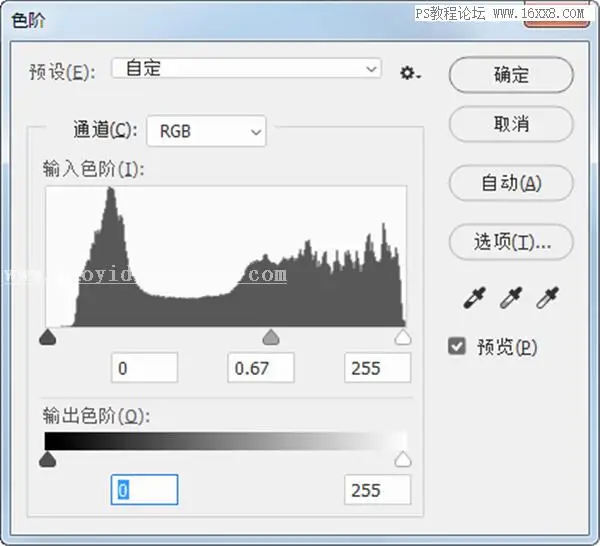Confirm with the 确定 button
The image size is (600, 546).
click(x=511, y=75)
